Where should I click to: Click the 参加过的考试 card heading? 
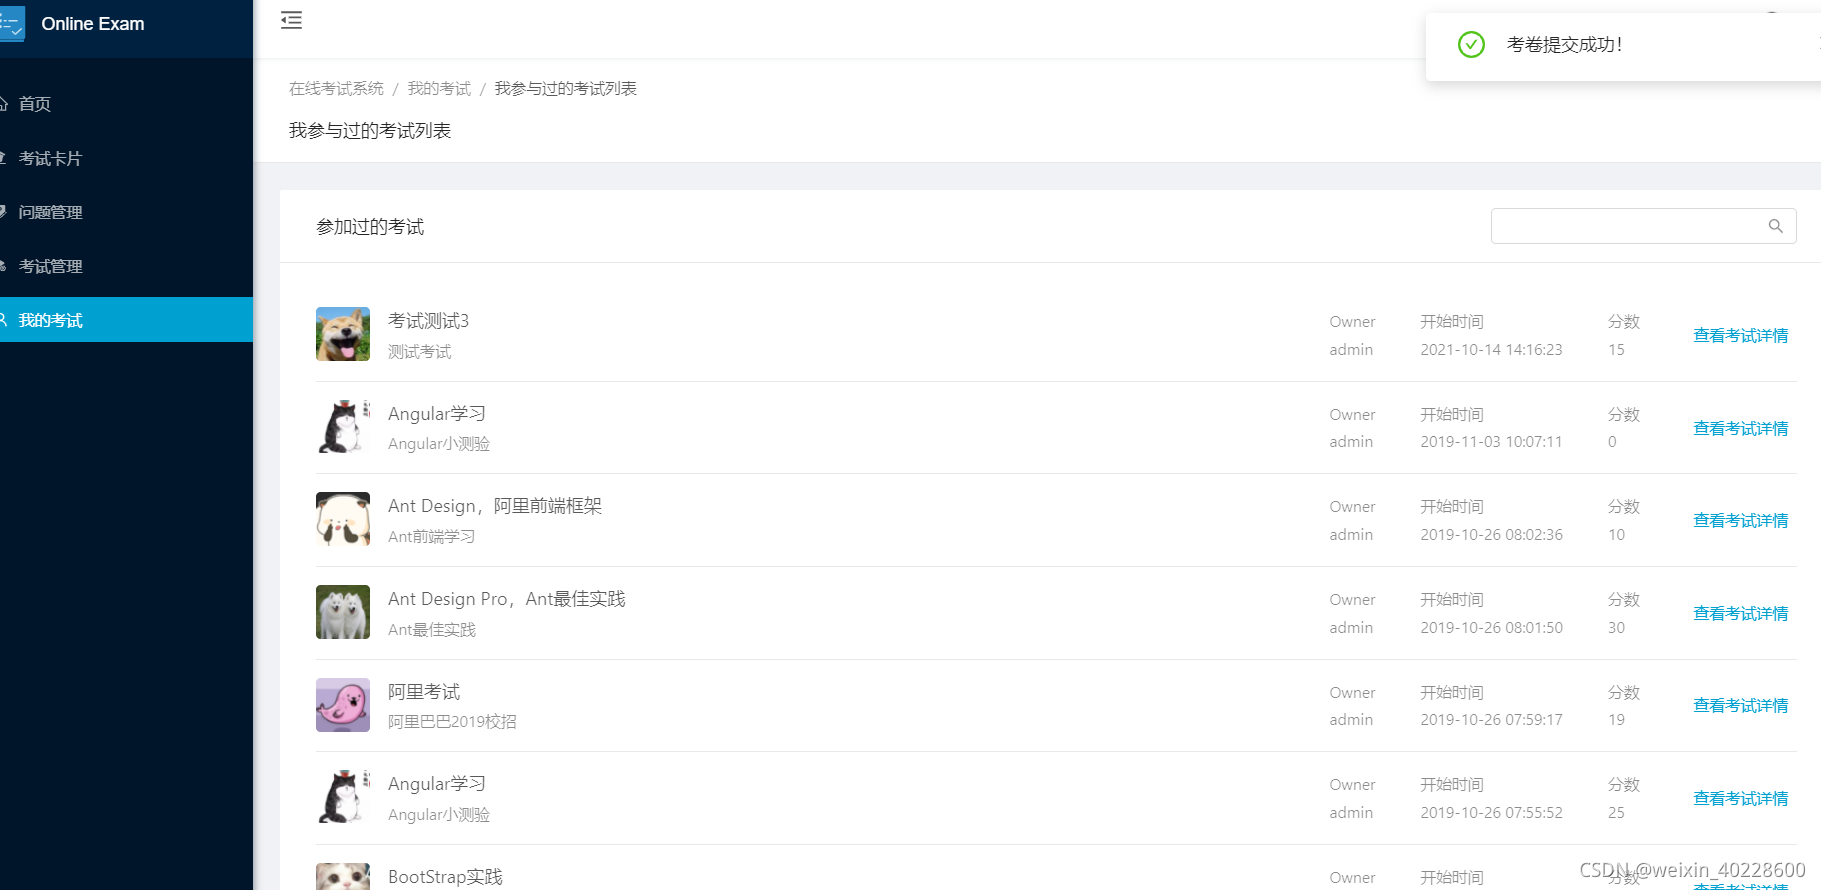(x=370, y=227)
